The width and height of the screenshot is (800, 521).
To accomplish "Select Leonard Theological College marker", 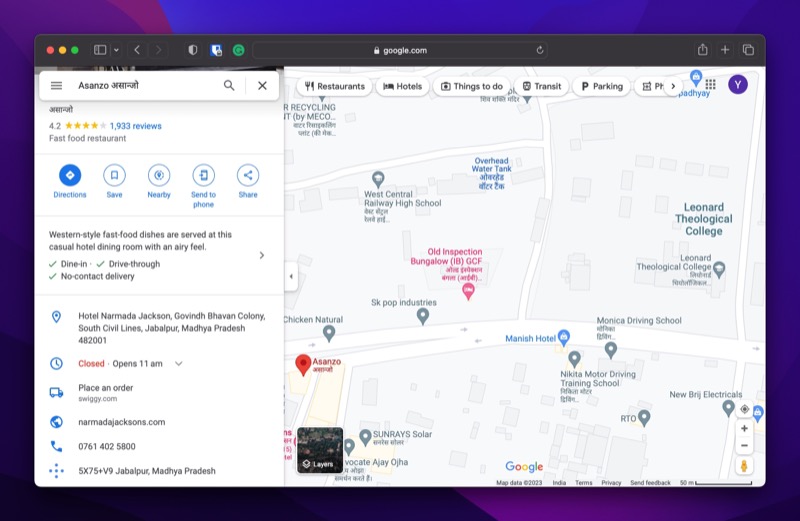I will (719, 269).
